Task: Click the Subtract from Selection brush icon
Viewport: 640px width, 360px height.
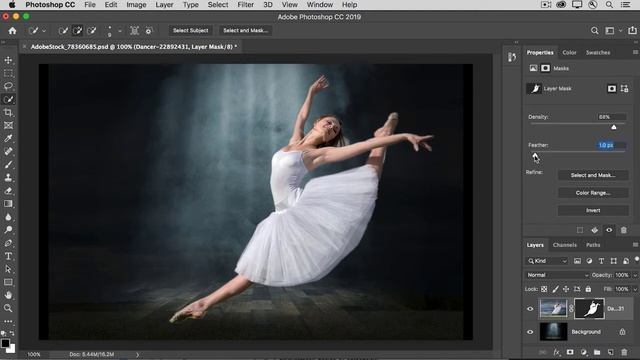Action: (x=92, y=31)
